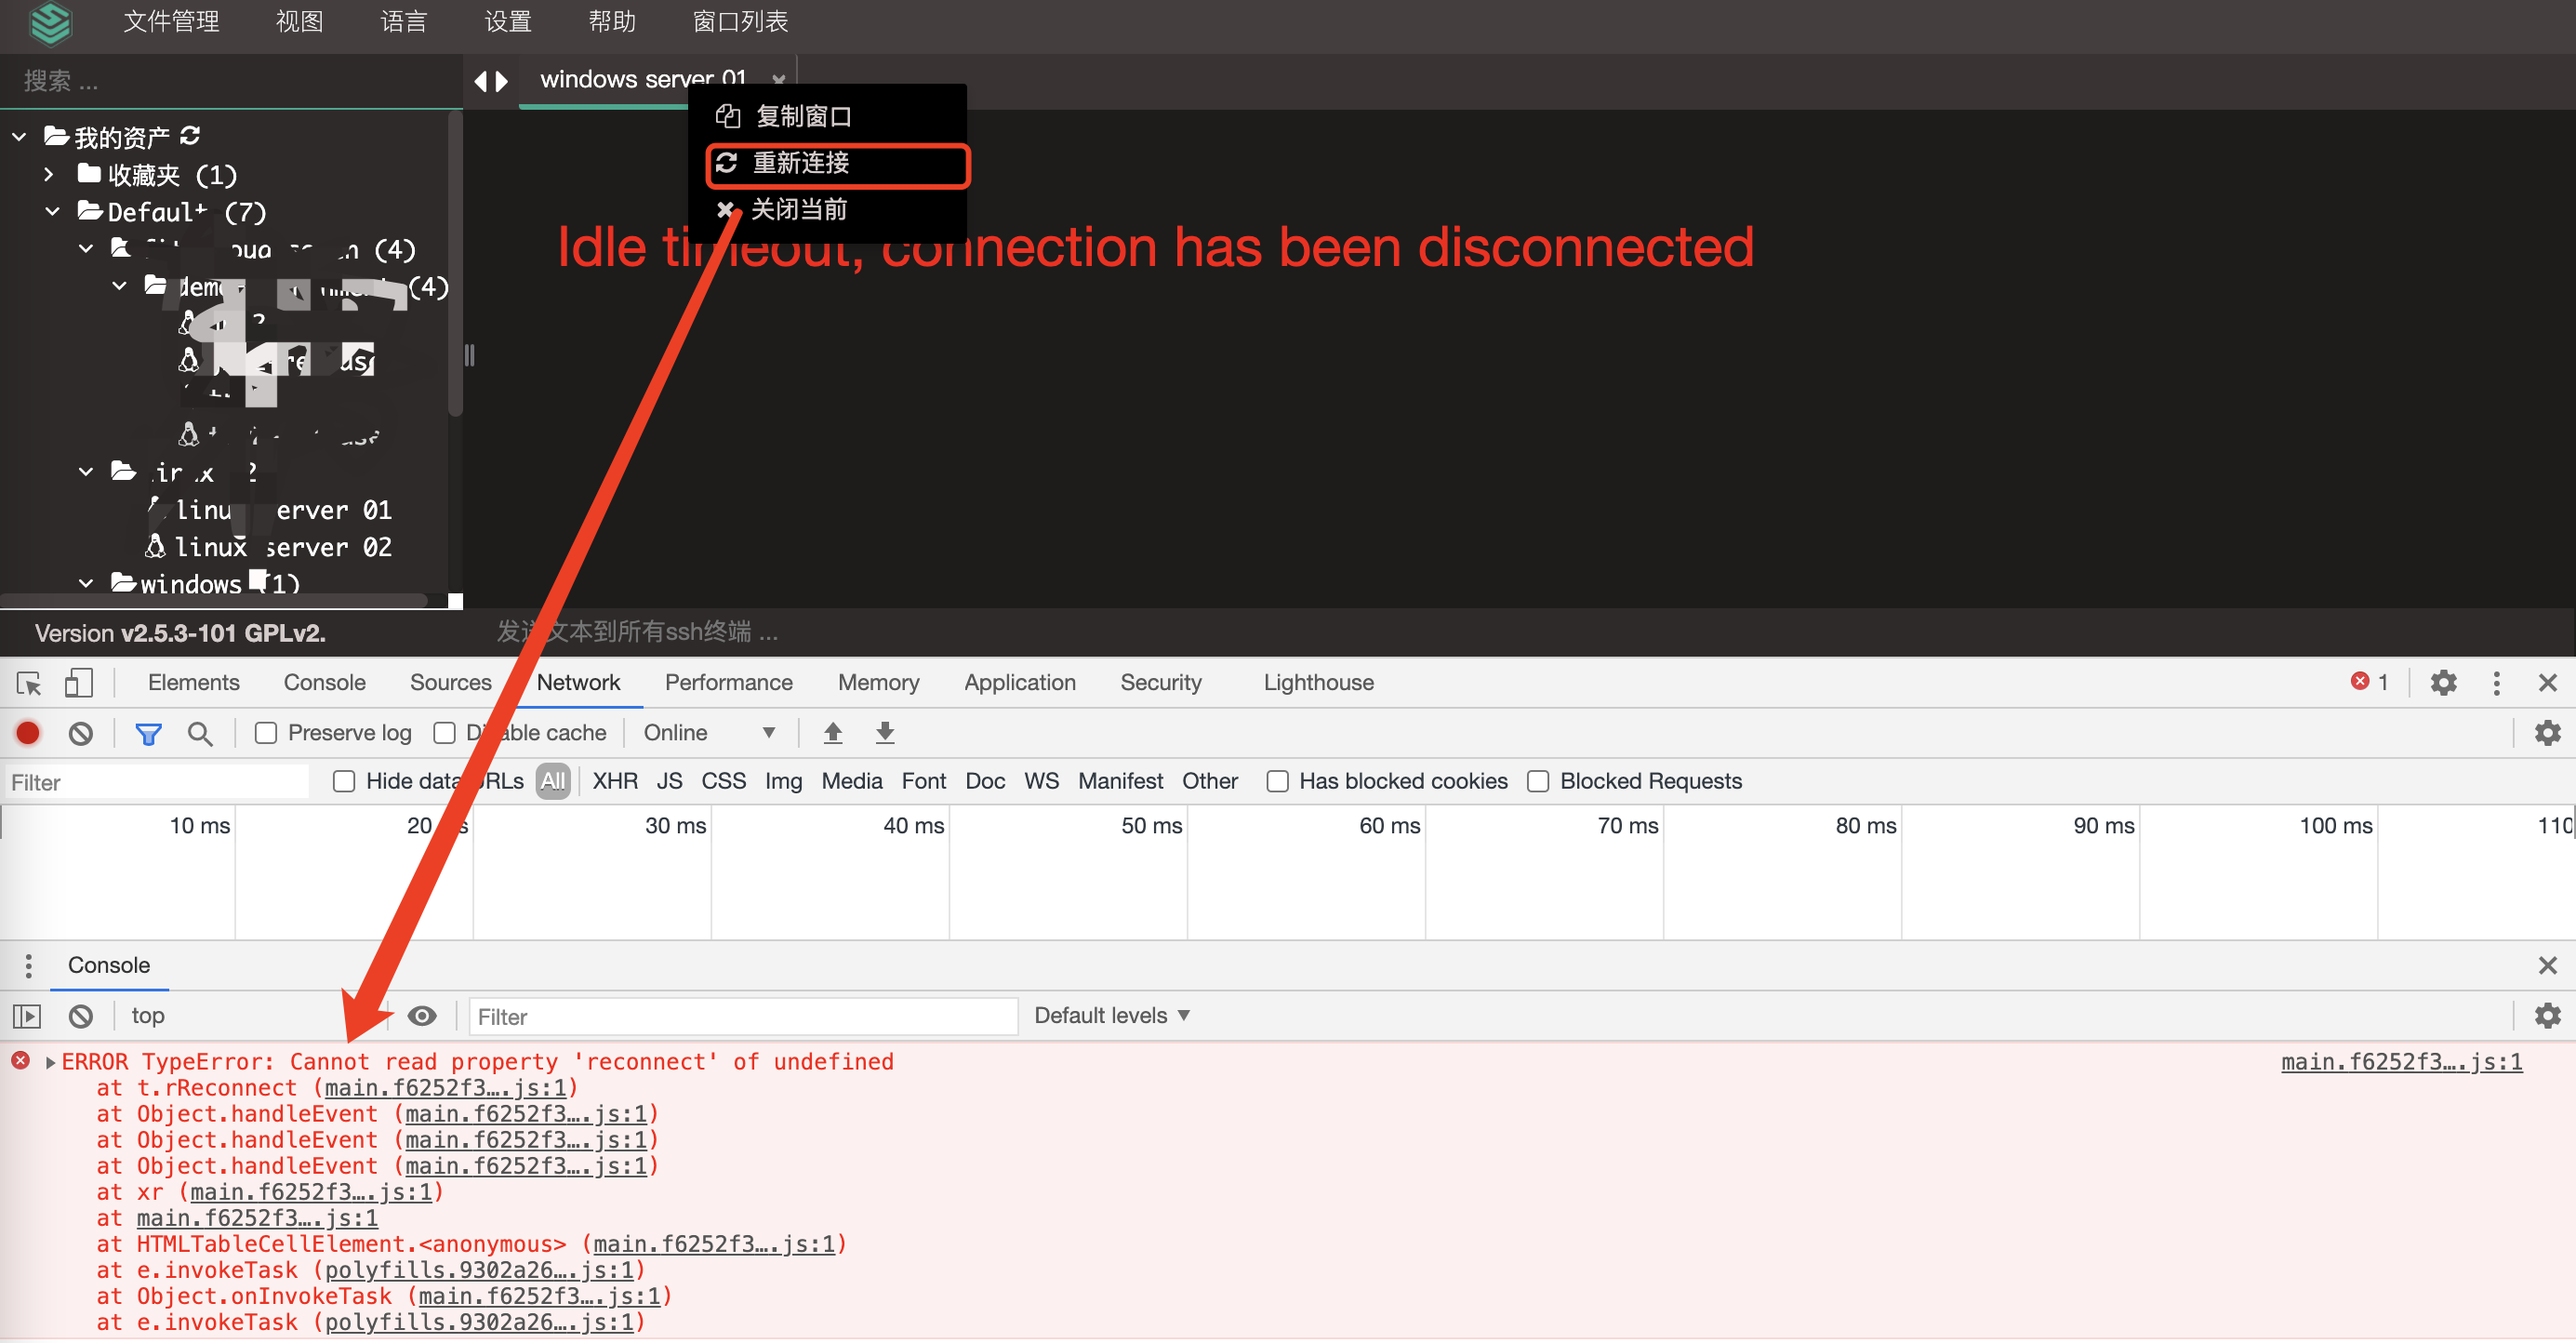The width and height of the screenshot is (2576, 1343).
Task: Click the console live expression eye icon
Action: [x=422, y=1016]
